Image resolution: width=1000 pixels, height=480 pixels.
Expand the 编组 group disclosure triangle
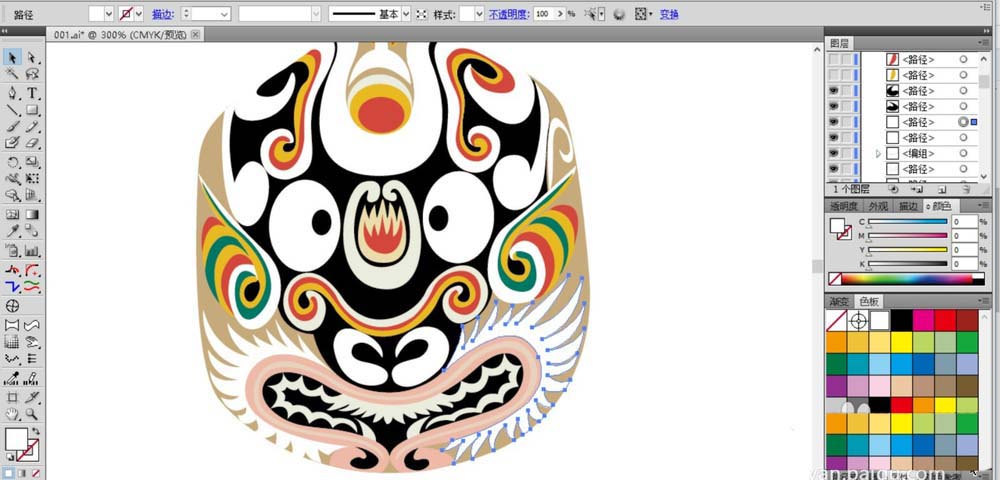tap(878, 154)
